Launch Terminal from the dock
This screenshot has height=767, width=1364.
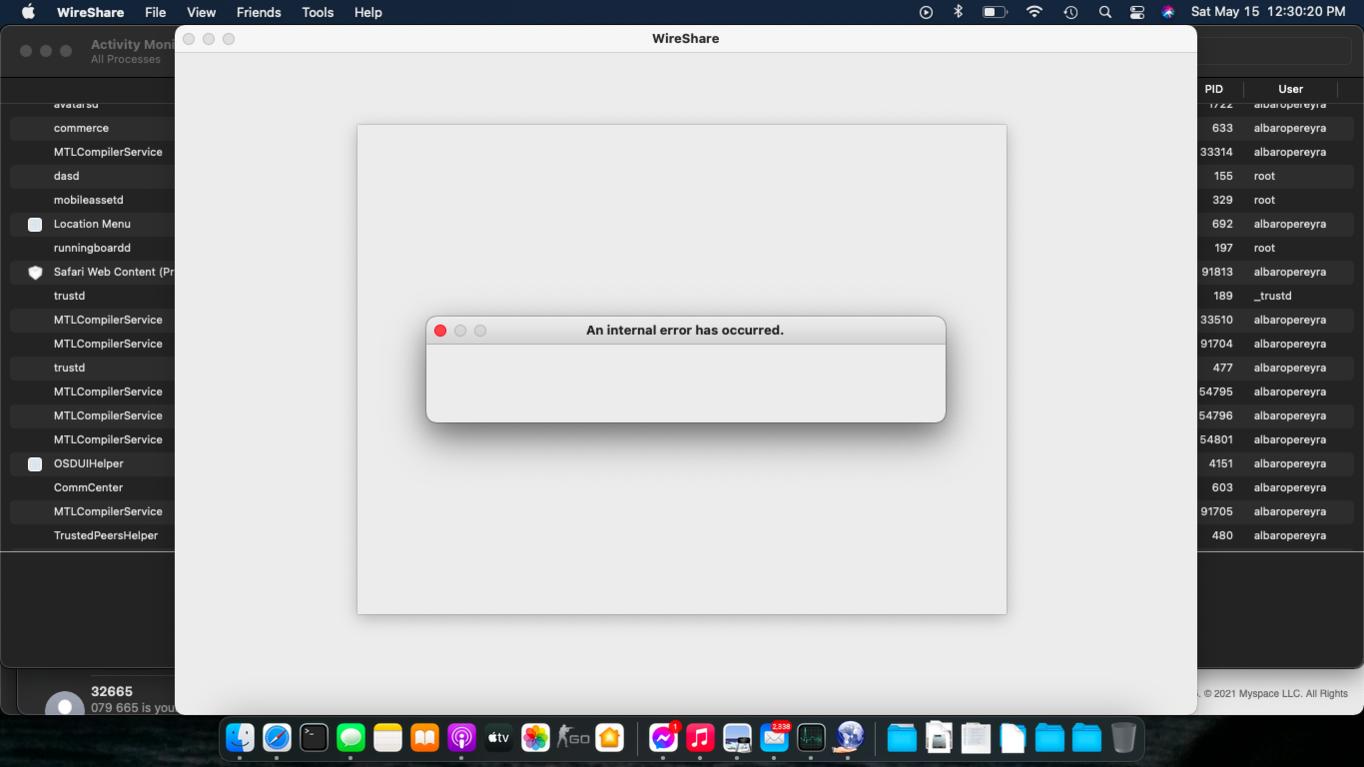click(314, 738)
